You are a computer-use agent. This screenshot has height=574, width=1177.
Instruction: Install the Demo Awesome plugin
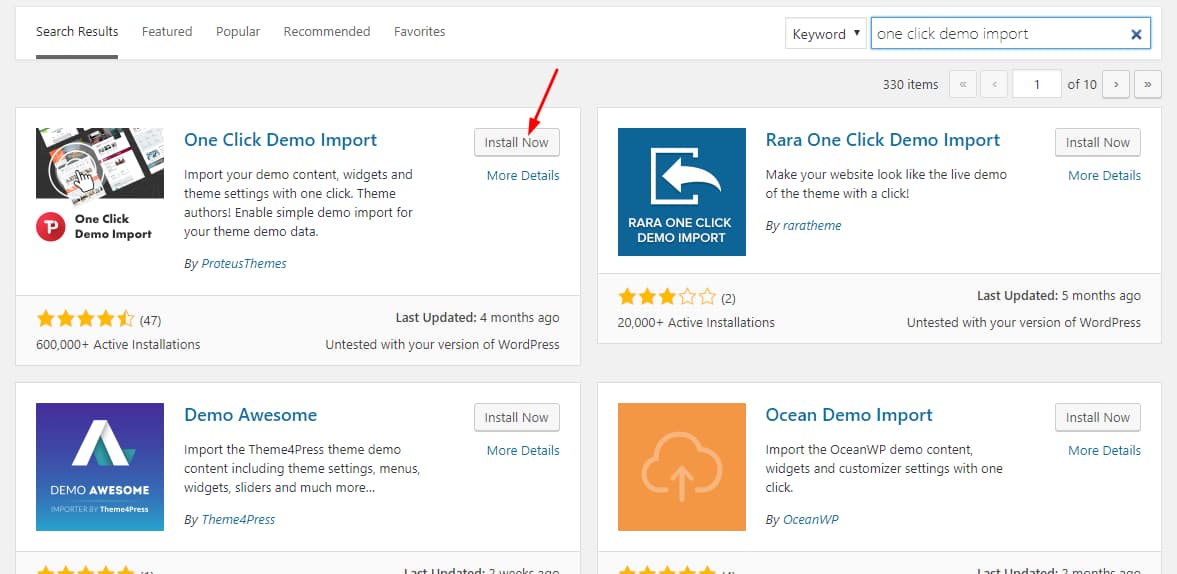[x=516, y=417]
